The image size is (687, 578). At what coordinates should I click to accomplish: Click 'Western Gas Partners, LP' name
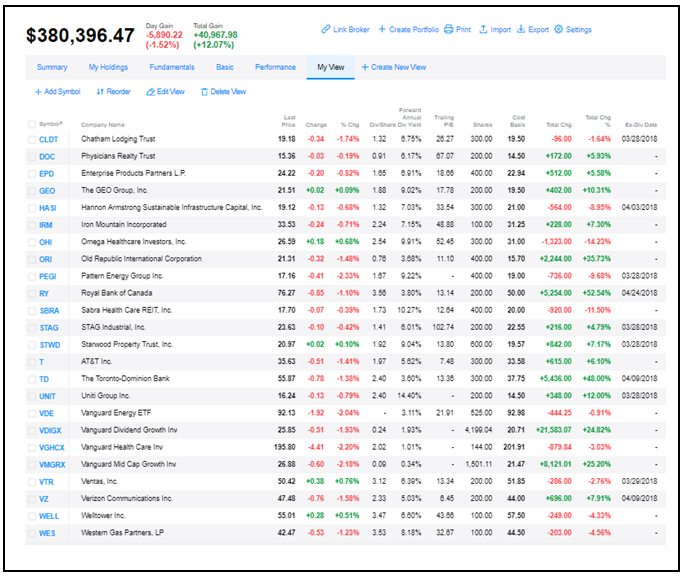point(123,532)
